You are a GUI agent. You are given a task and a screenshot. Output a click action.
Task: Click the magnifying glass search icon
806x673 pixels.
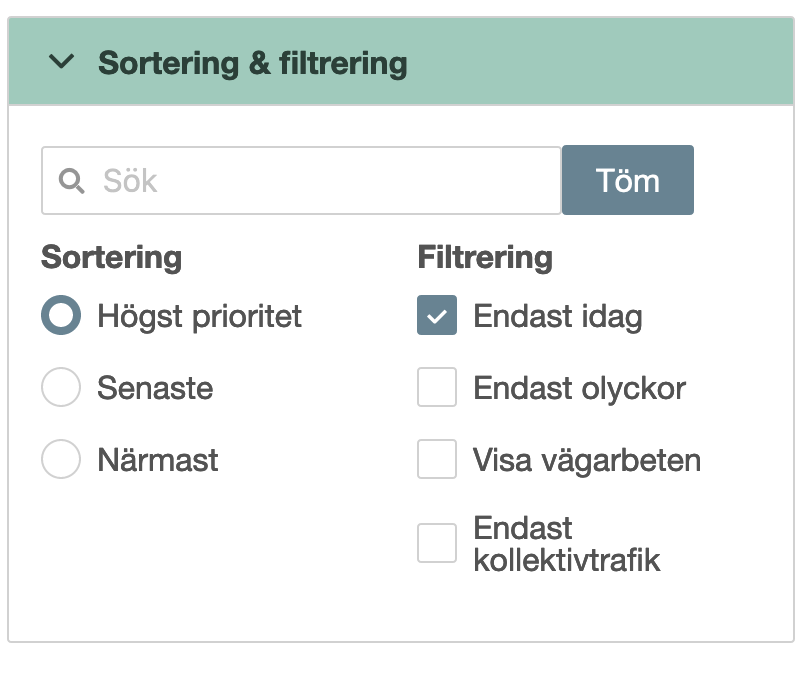click(x=72, y=181)
